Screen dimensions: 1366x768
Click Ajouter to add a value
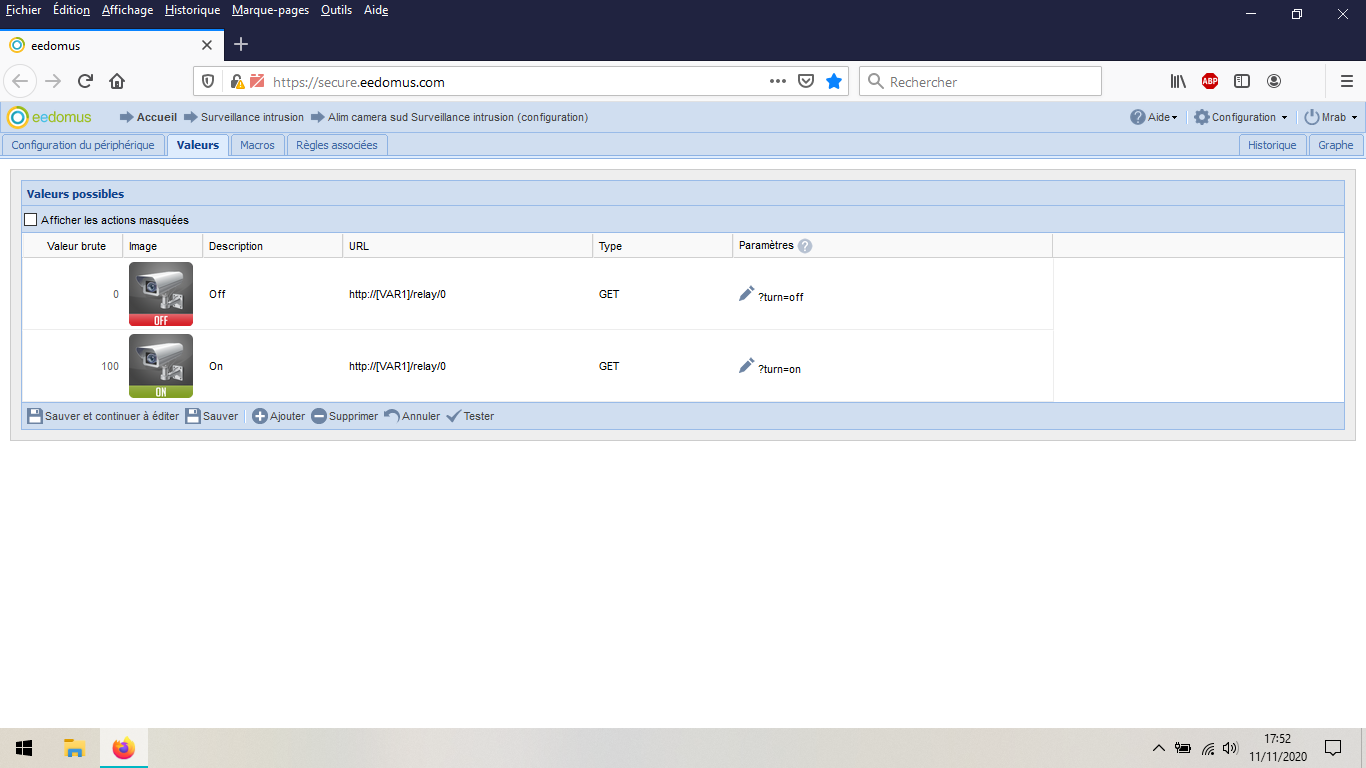(278, 416)
